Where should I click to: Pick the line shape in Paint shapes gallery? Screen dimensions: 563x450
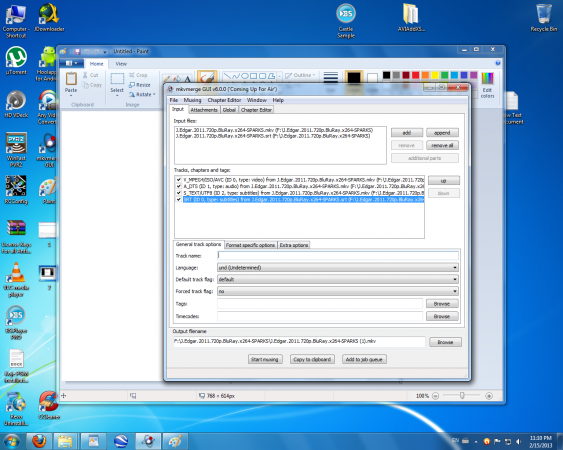click(x=227, y=76)
